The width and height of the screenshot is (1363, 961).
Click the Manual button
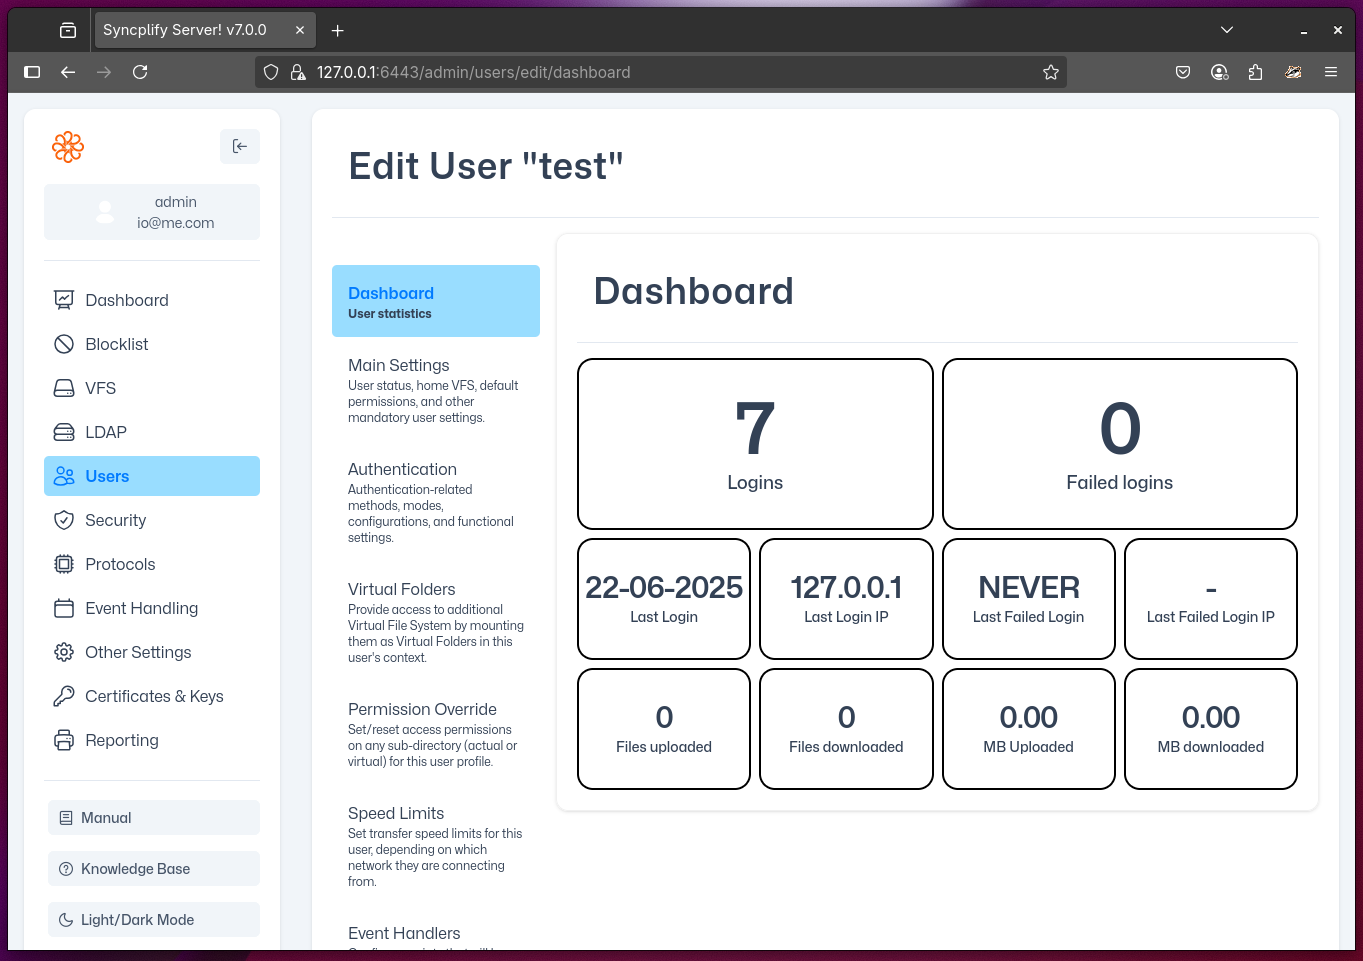point(106,817)
